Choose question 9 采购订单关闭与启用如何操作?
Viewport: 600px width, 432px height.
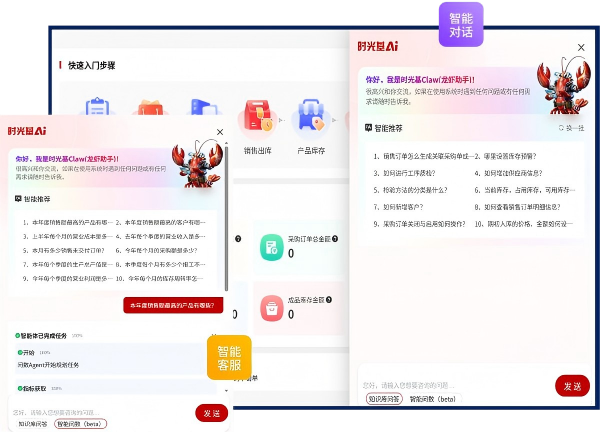coord(419,224)
